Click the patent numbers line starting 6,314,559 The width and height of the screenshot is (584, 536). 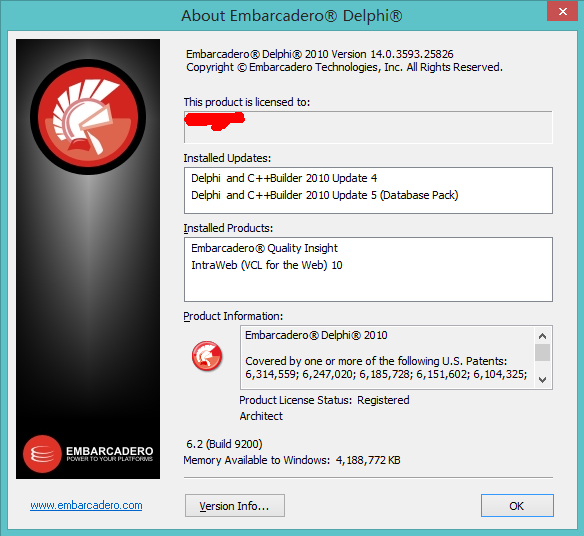coord(386,374)
